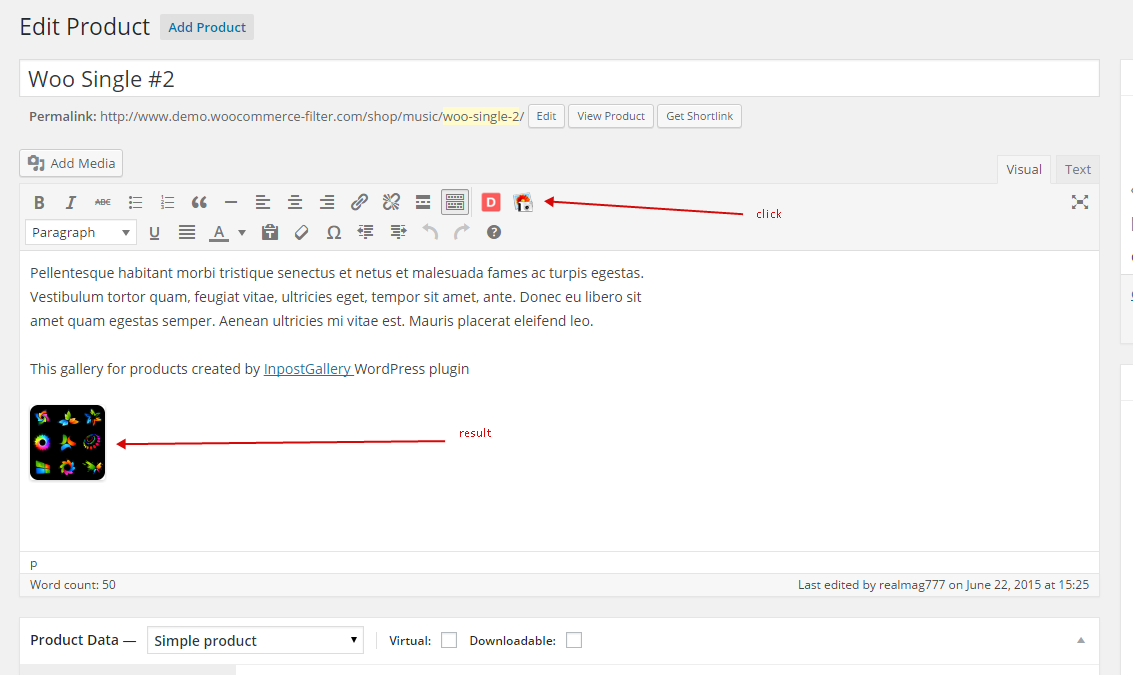Enter distraction-free fullscreen mode
Screen dimensions: 1133x675
tap(1080, 202)
